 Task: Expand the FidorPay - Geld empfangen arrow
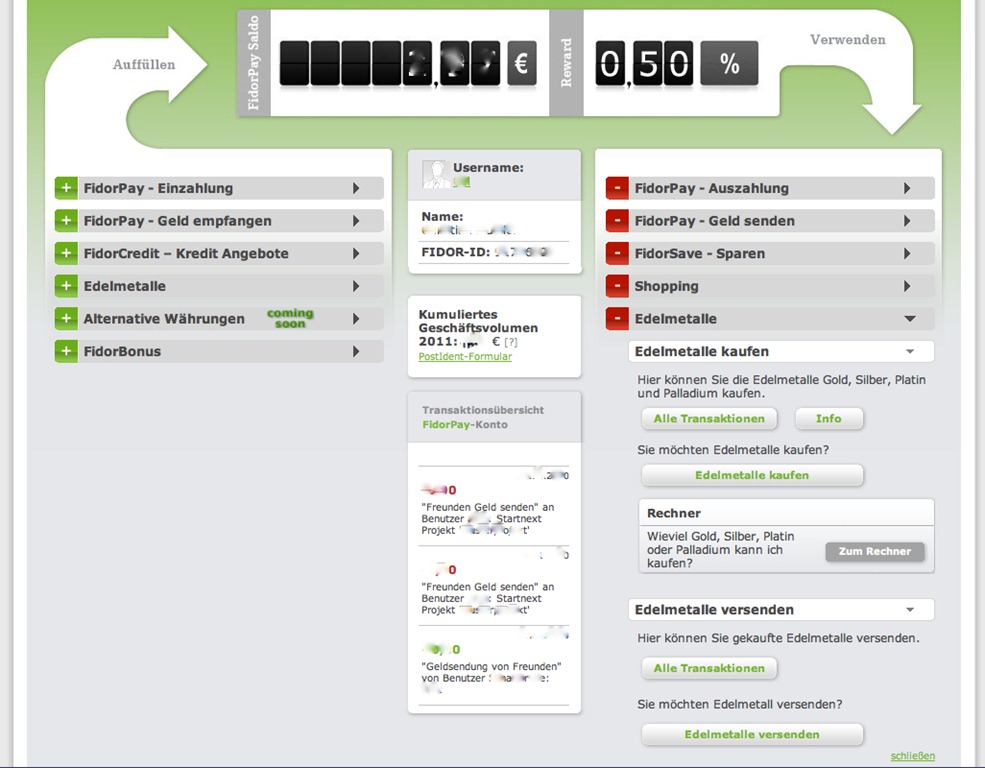pyautogui.click(x=356, y=221)
